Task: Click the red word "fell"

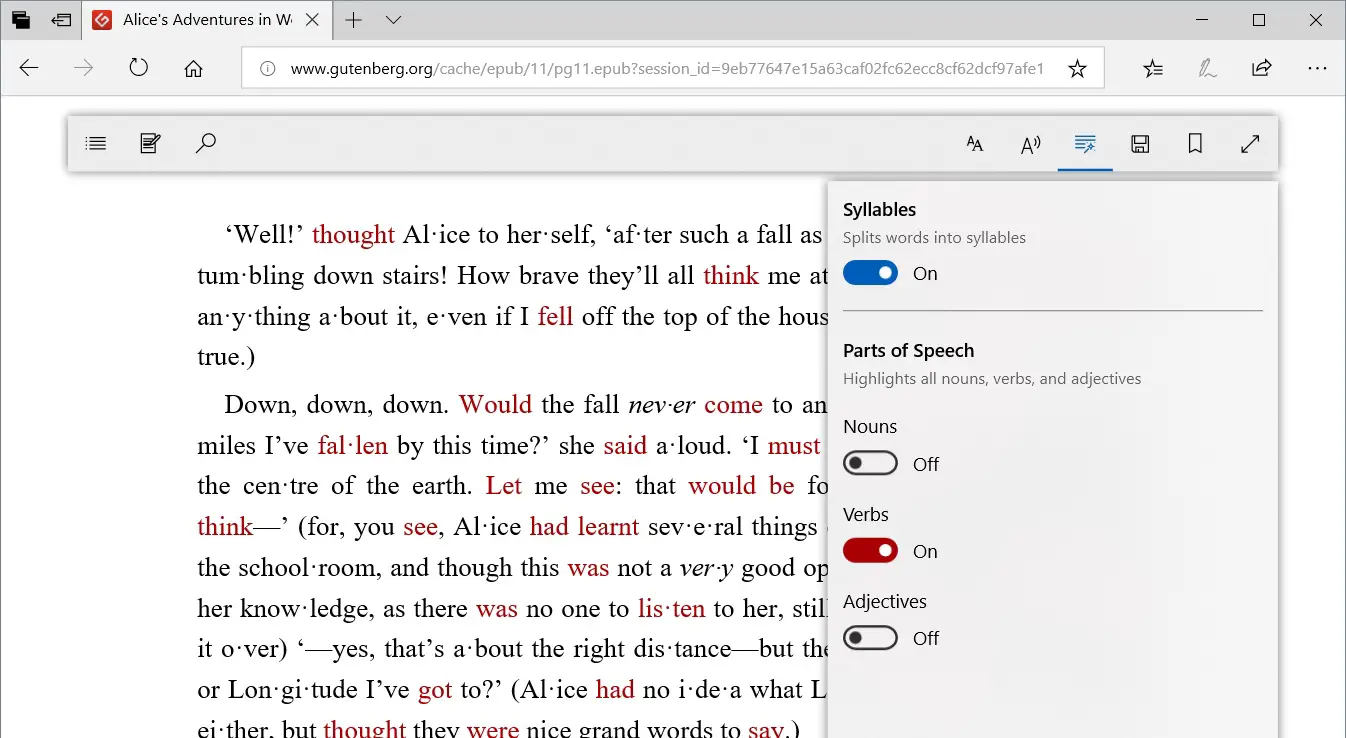Action: coord(555,316)
